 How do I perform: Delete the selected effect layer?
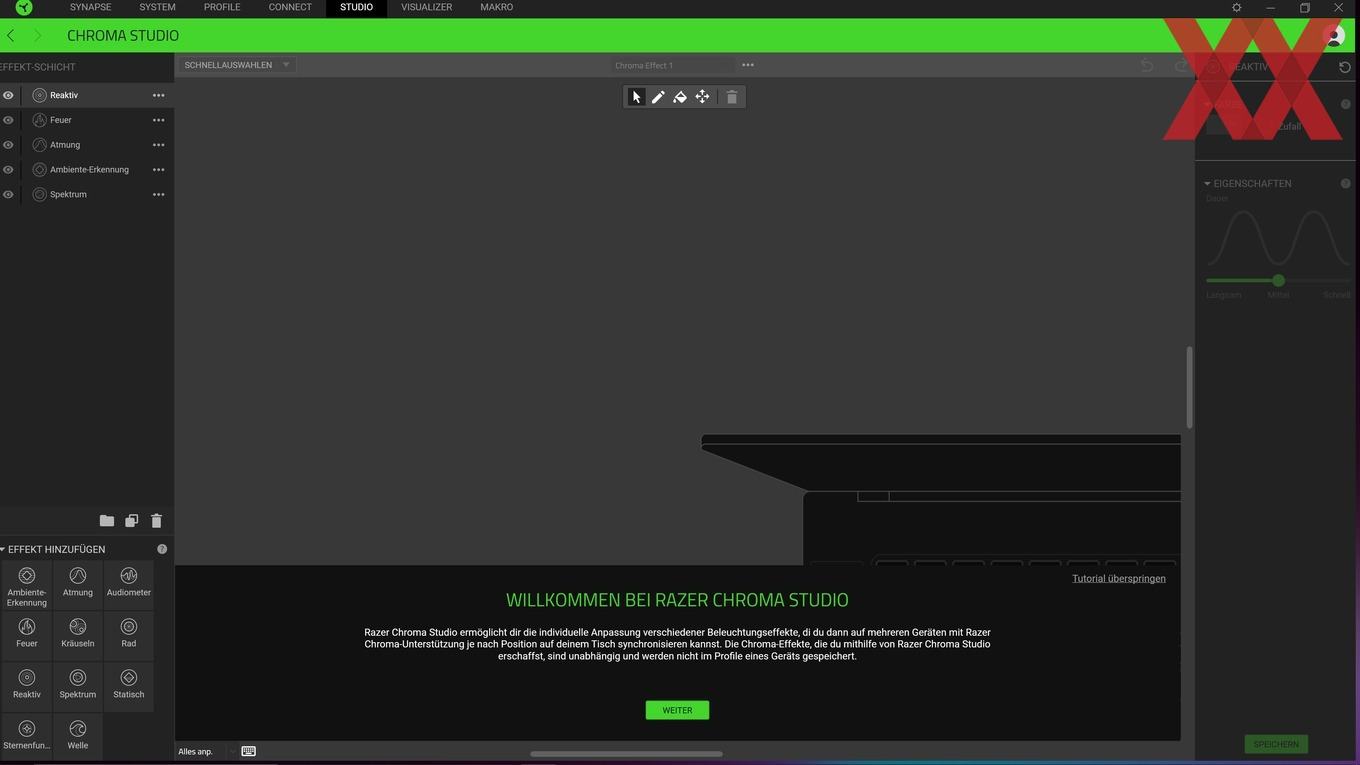[156, 521]
